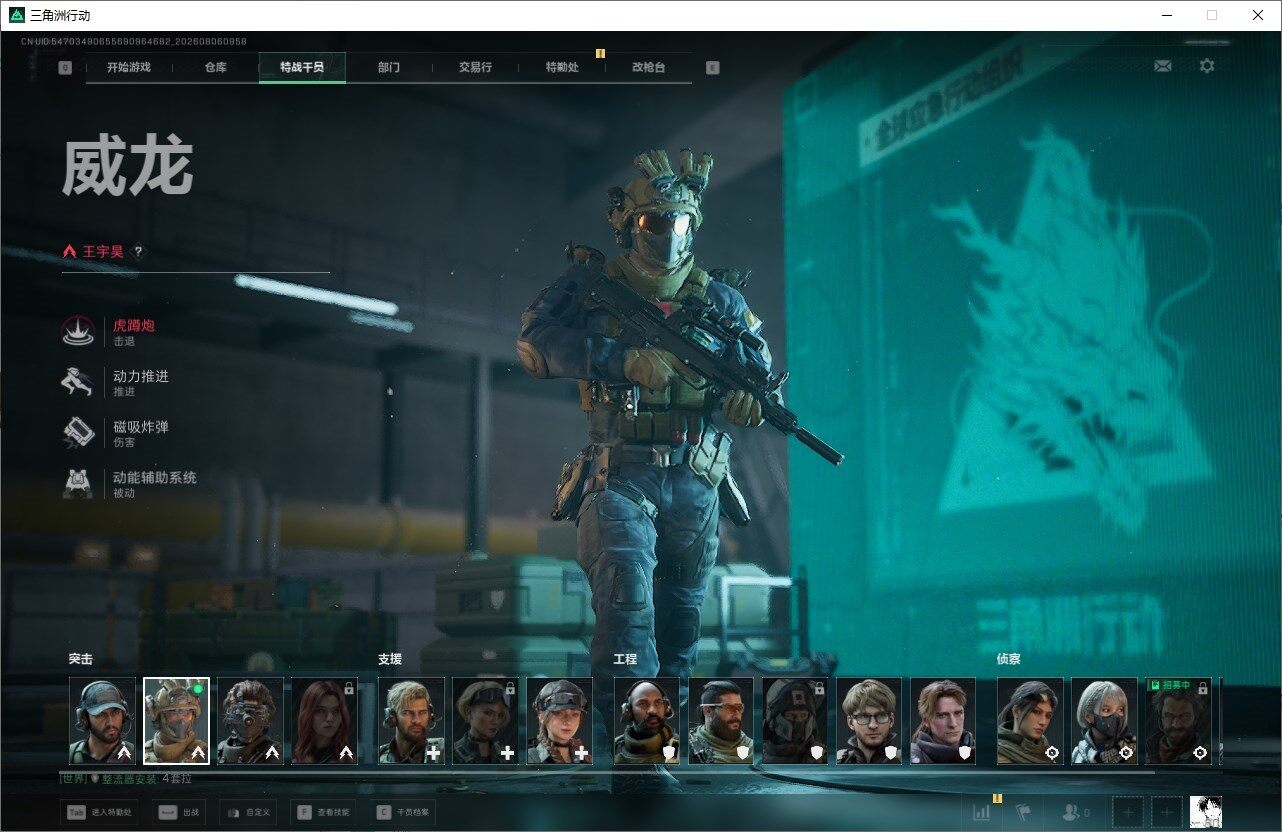Viewport: 1282px width, 832px height.
Task: Open the 仓库 tab
Action: click(215, 68)
